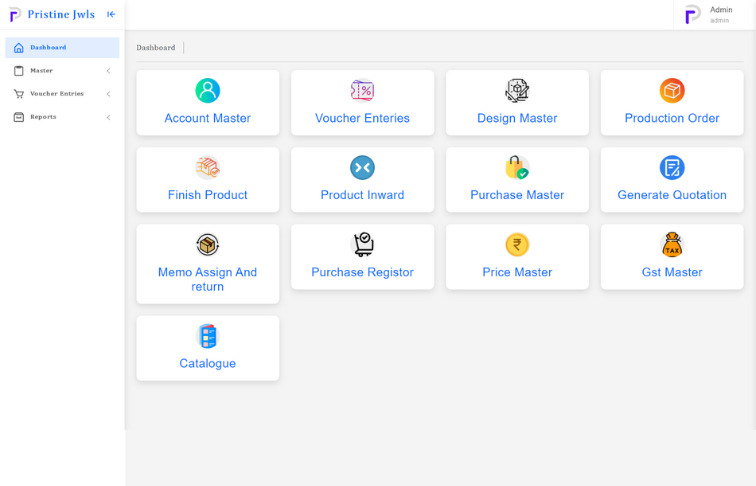Click the Dashboard breadcrumb label
756x486 pixels.
click(x=156, y=48)
